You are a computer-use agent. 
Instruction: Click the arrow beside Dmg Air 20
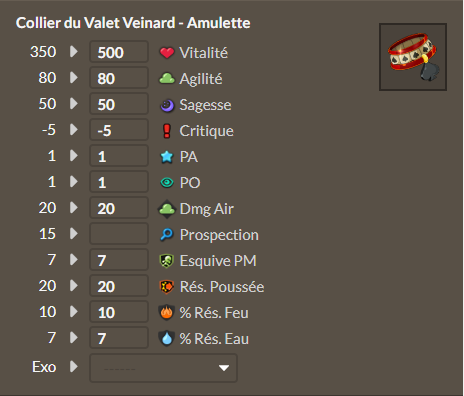pos(74,207)
